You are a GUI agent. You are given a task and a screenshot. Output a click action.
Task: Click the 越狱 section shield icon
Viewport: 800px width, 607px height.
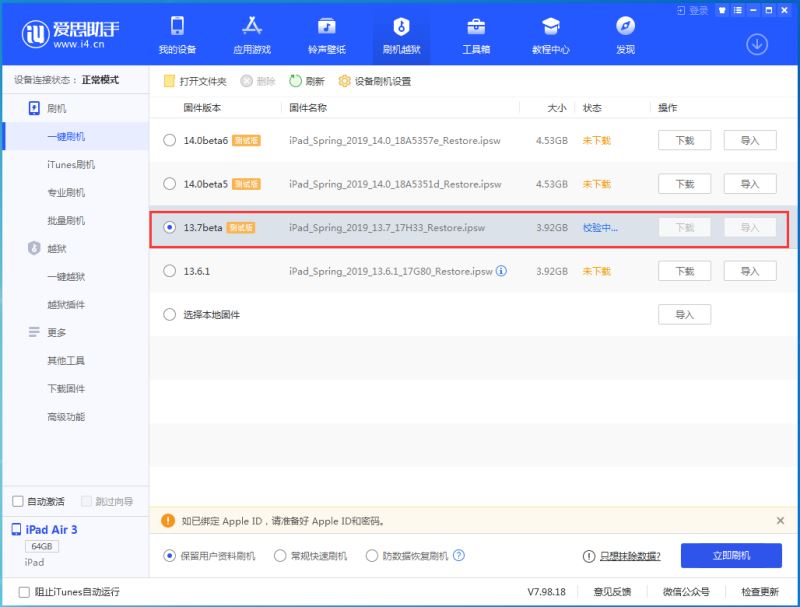coord(34,248)
